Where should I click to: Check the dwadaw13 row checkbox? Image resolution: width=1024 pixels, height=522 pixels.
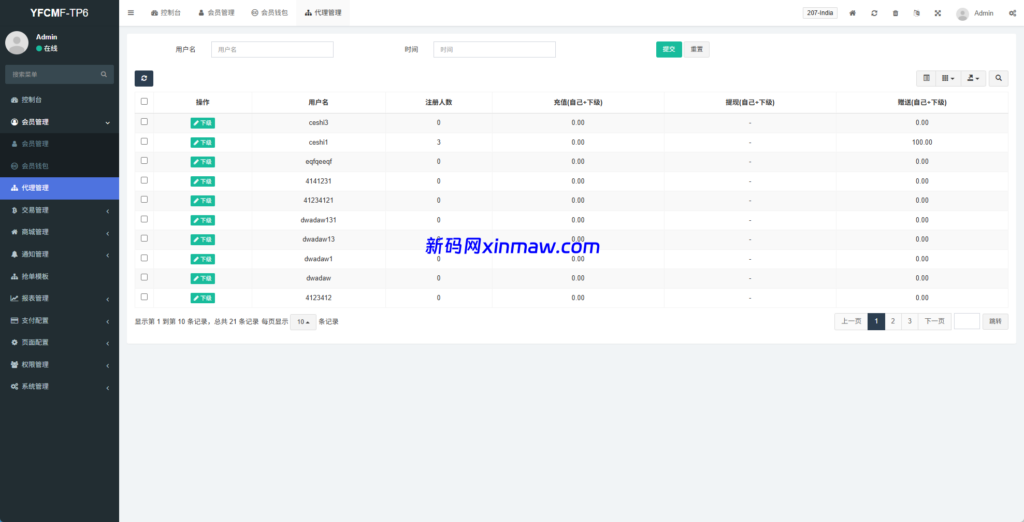click(144, 238)
